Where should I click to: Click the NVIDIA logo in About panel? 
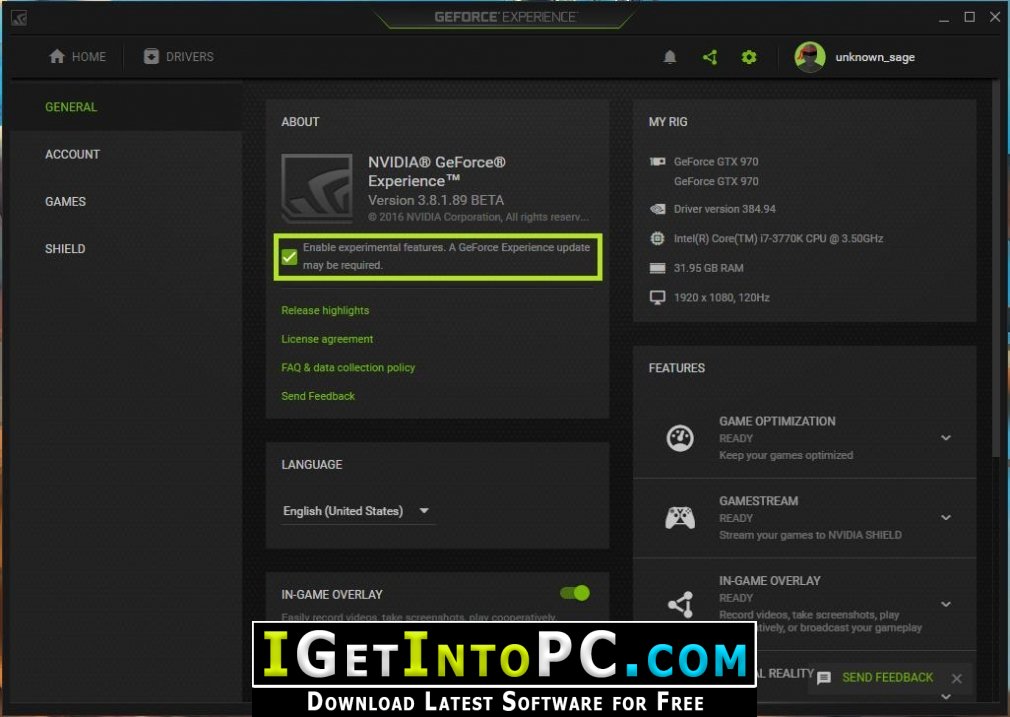click(x=317, y=188)
